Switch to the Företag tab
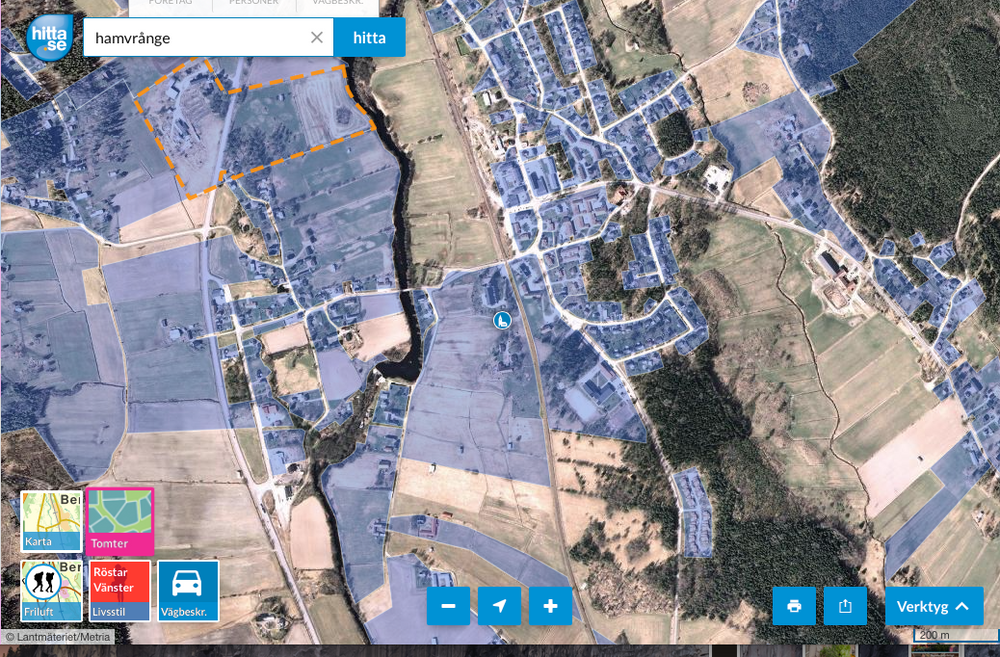 (x=171, y=6)
